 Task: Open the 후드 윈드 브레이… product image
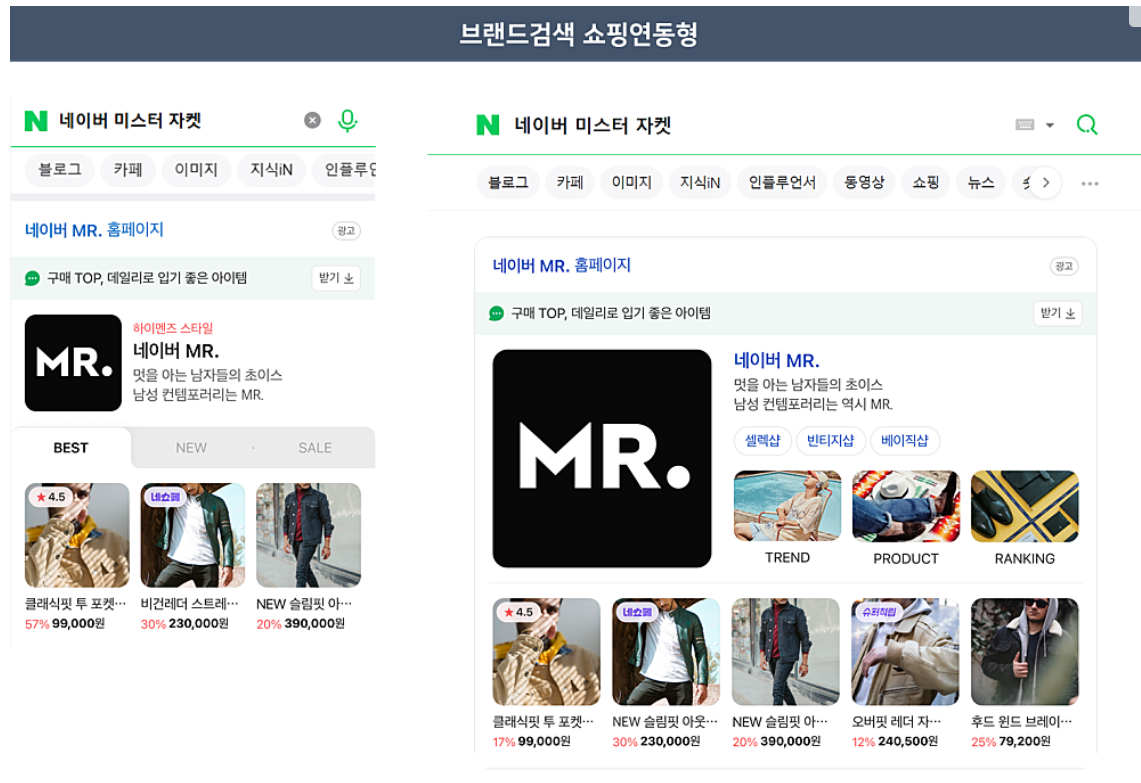coord(1025,651)
